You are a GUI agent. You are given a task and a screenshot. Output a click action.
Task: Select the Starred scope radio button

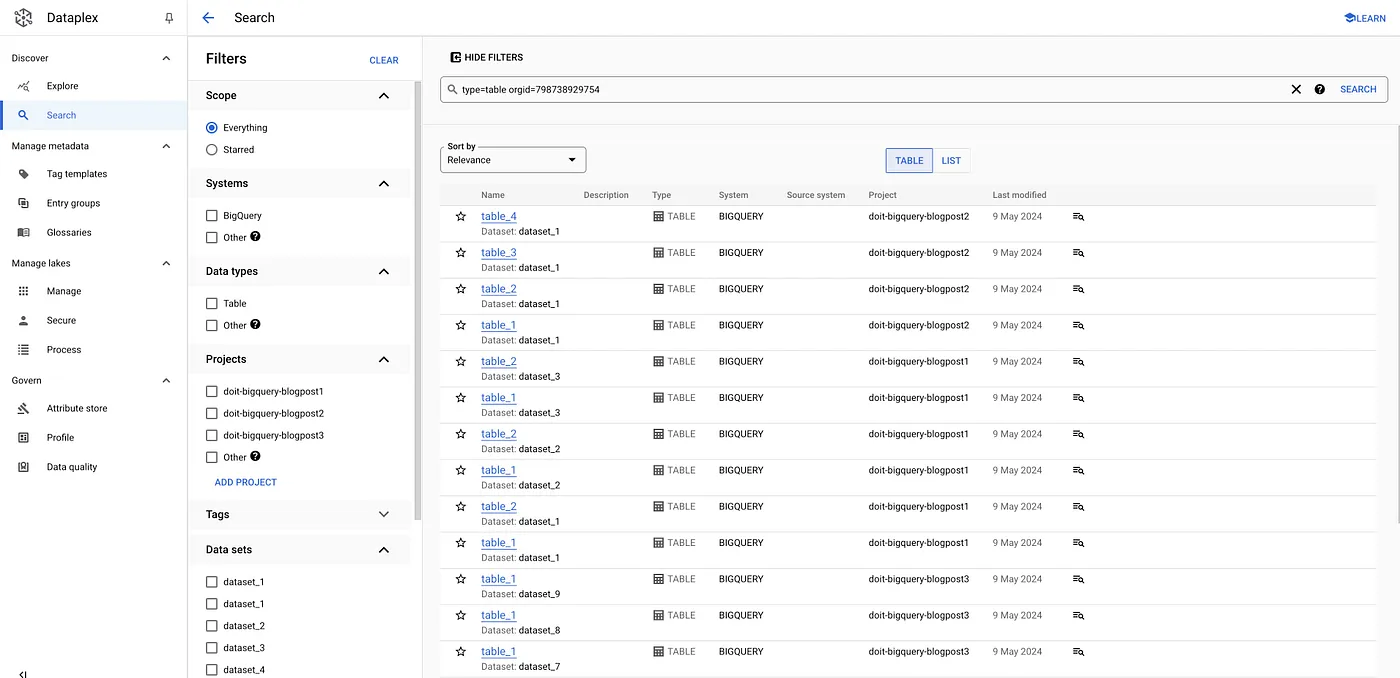pyautogui.click(x=211, y=150)
